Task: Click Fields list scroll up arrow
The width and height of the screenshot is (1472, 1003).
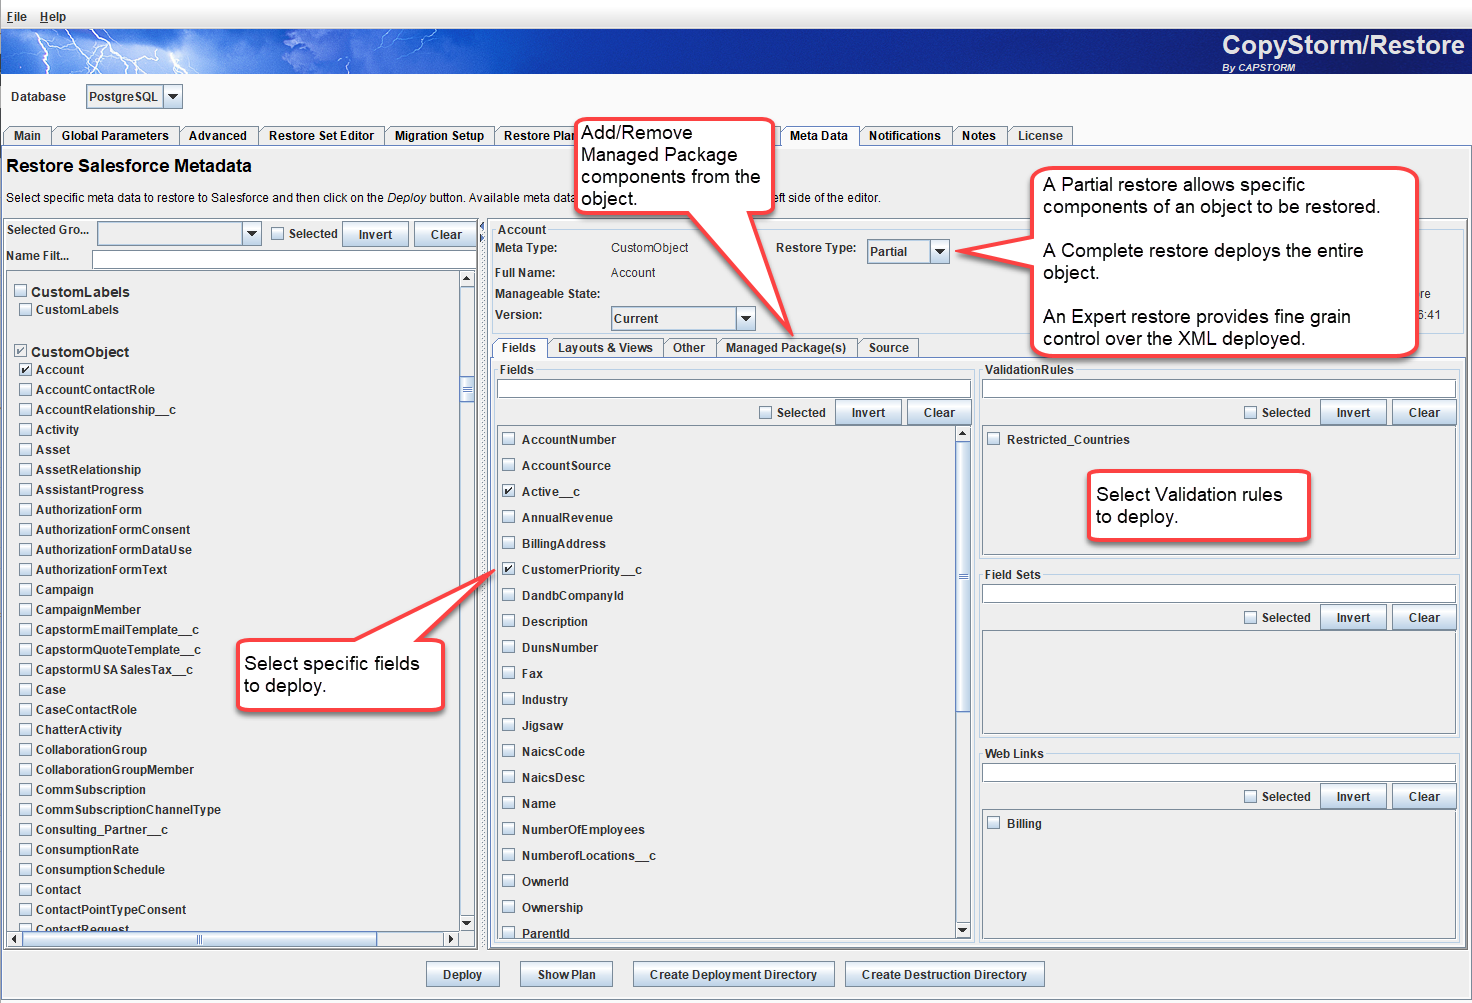Action: [x=963, y=434]
